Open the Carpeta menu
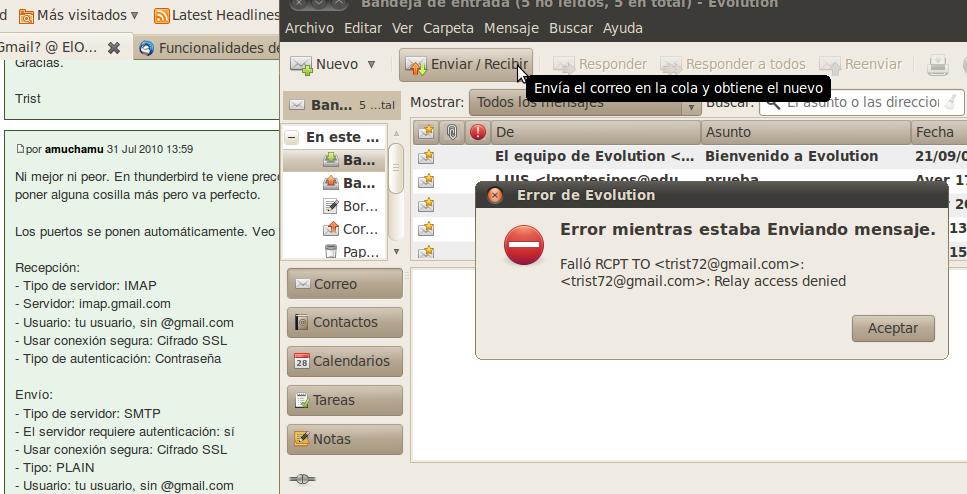967x494 pixels. [448, 28]
